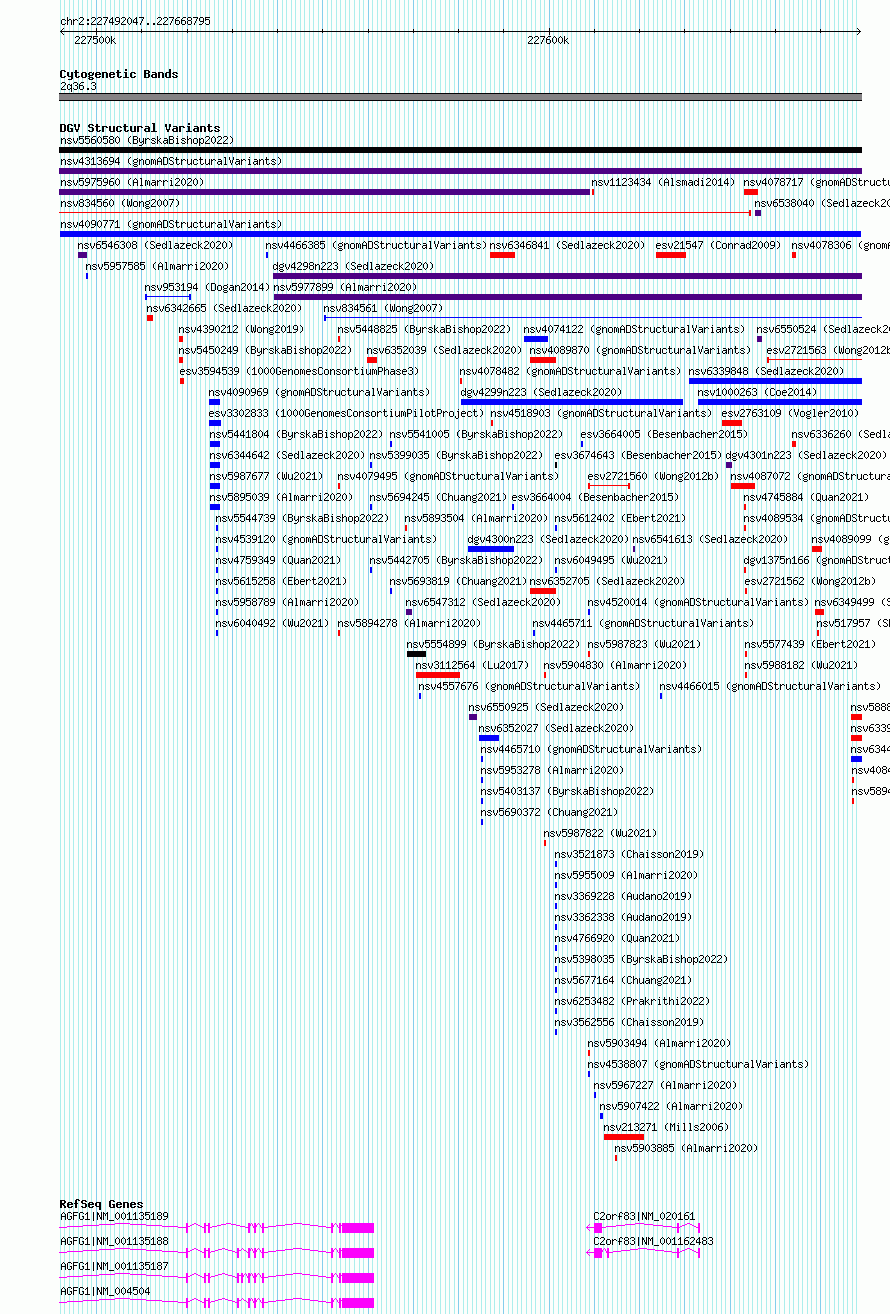890x1314 pixels.
Task: Select nsv5612402 (Ebert2021) variant label
Action: point(621,518)
